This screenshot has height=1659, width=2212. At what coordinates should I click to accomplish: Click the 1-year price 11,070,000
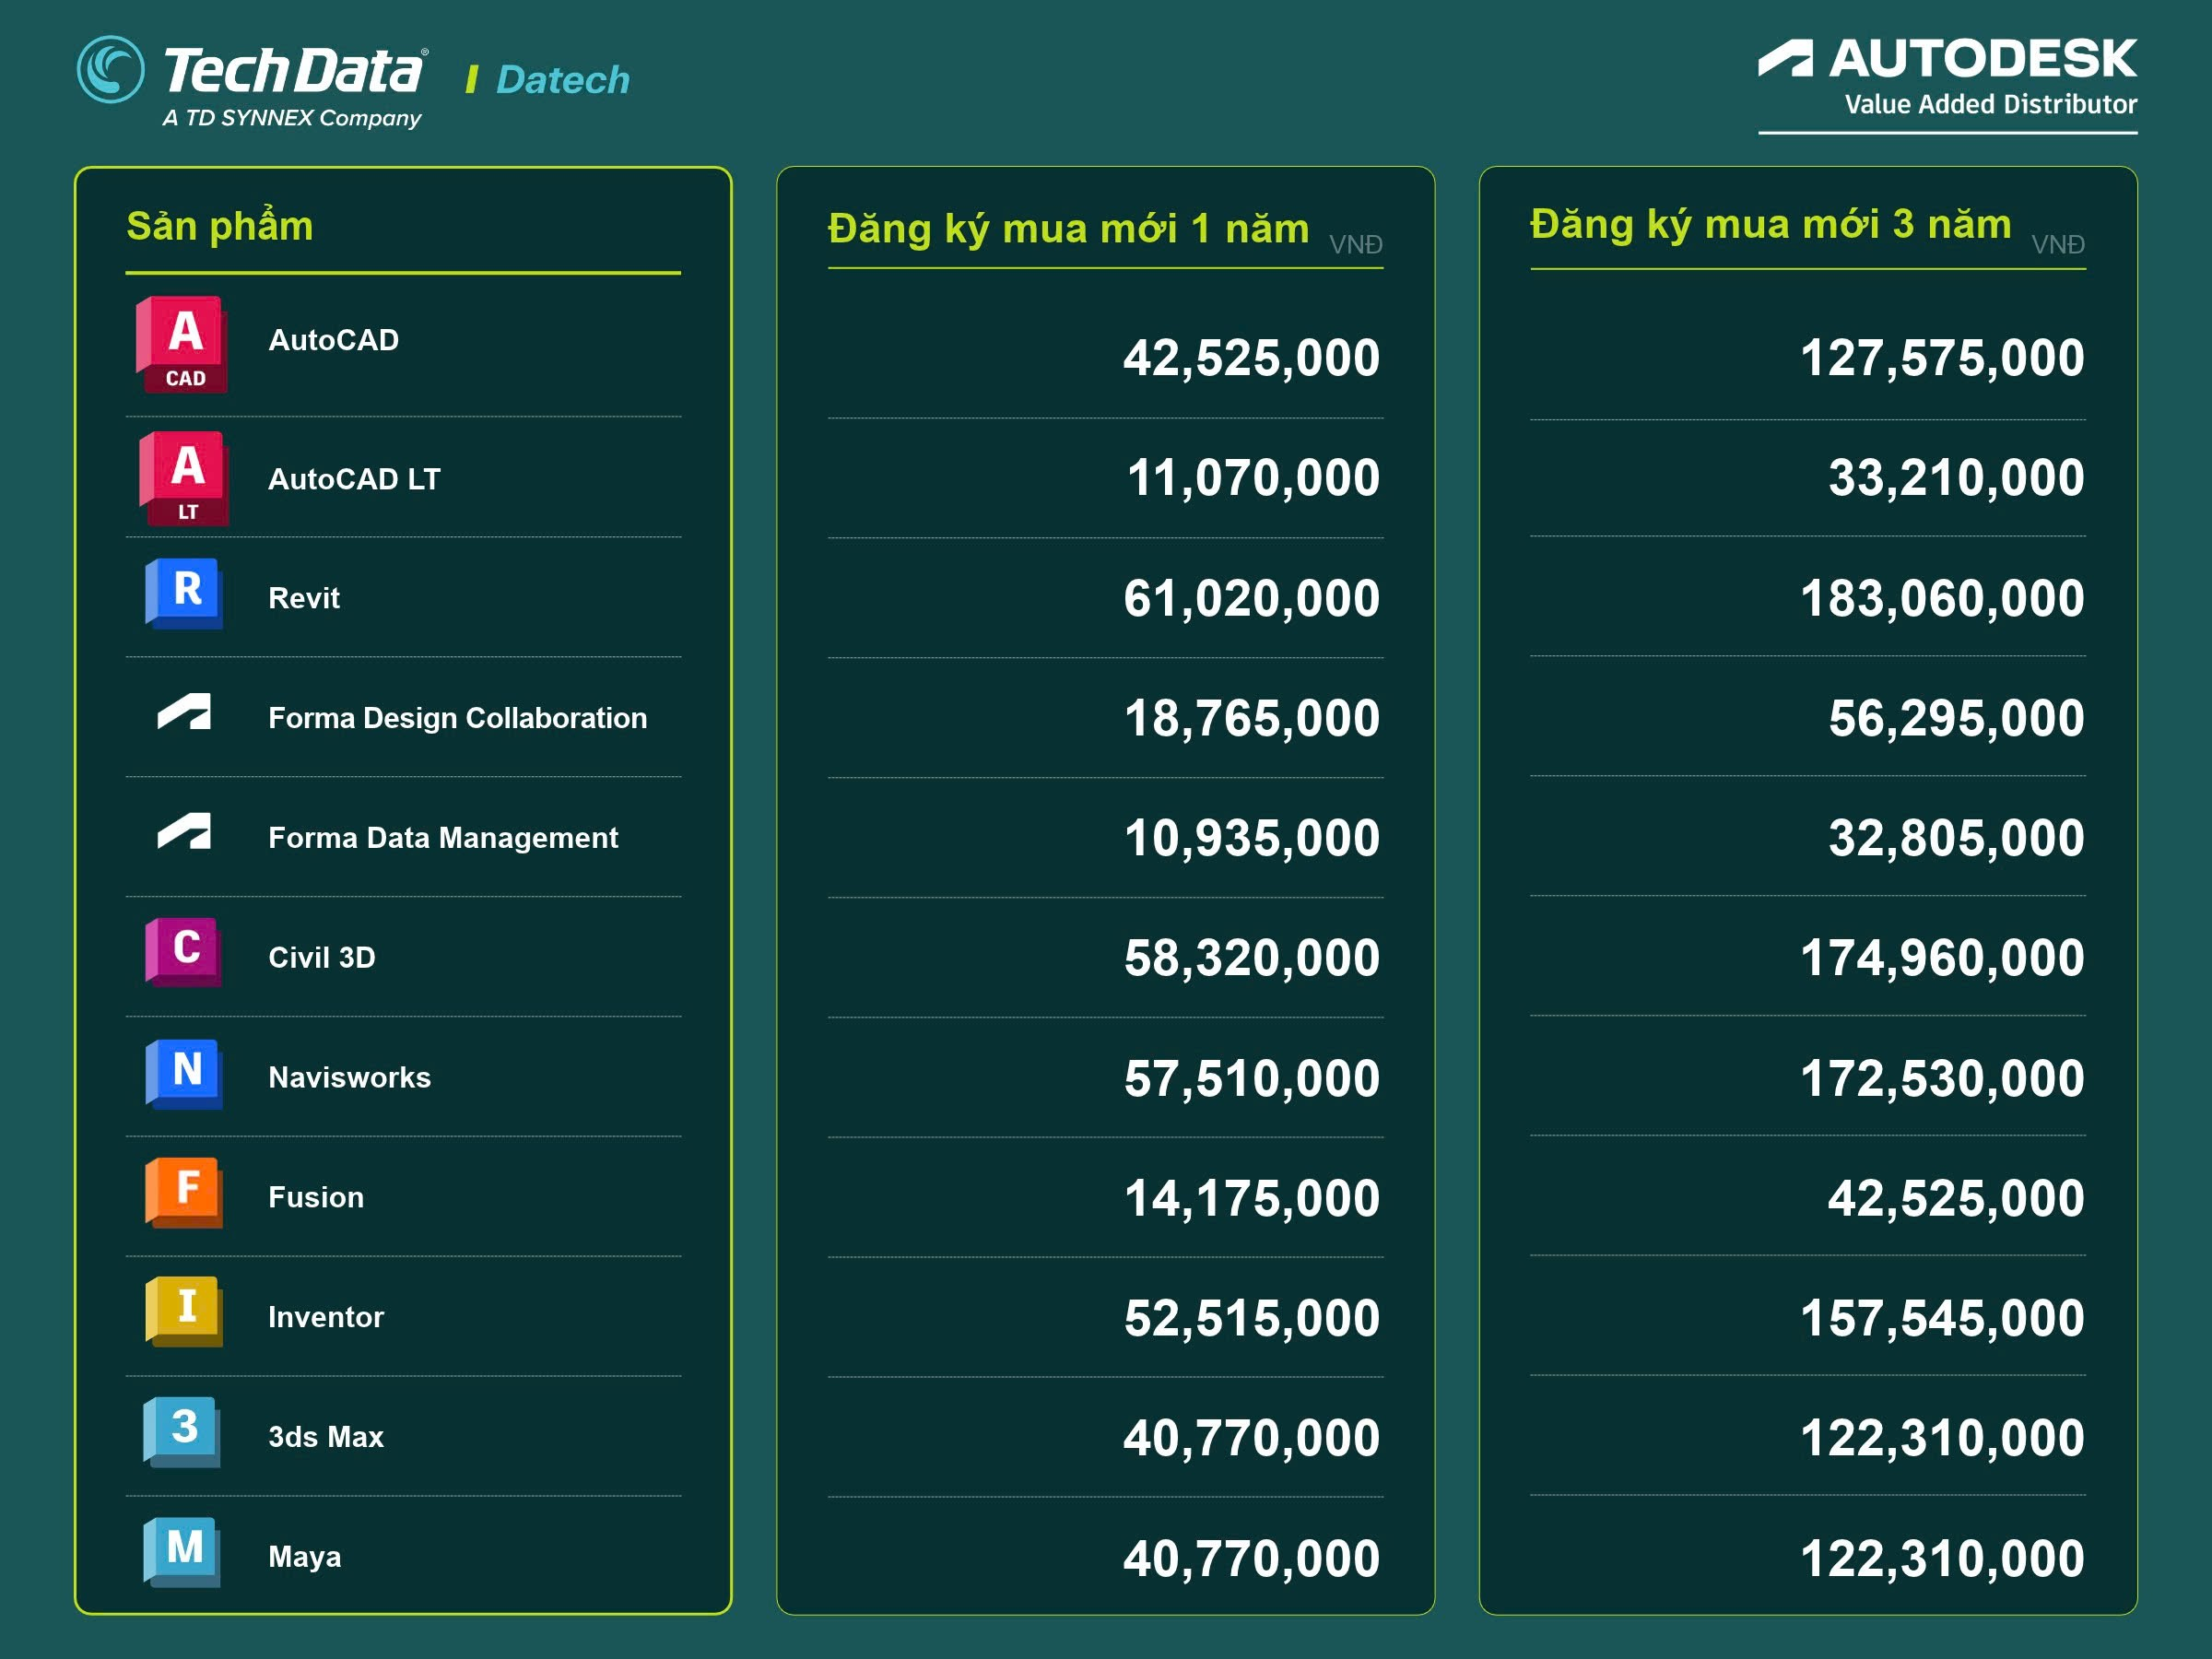[x=1253, y=478]
